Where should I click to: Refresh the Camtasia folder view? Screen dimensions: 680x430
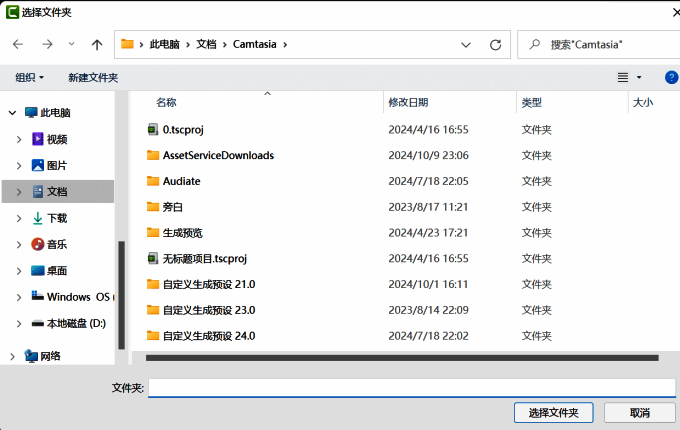point(495,45)
